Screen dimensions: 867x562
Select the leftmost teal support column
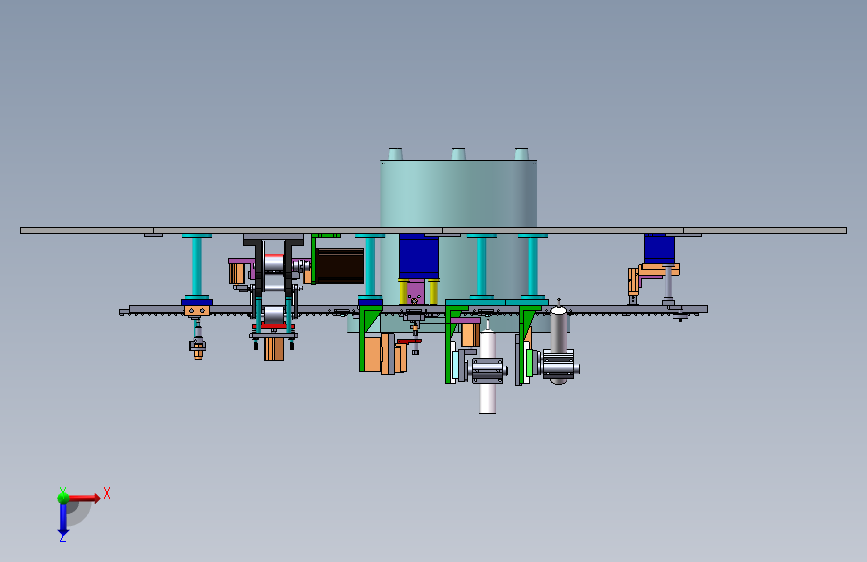[197, 267]
